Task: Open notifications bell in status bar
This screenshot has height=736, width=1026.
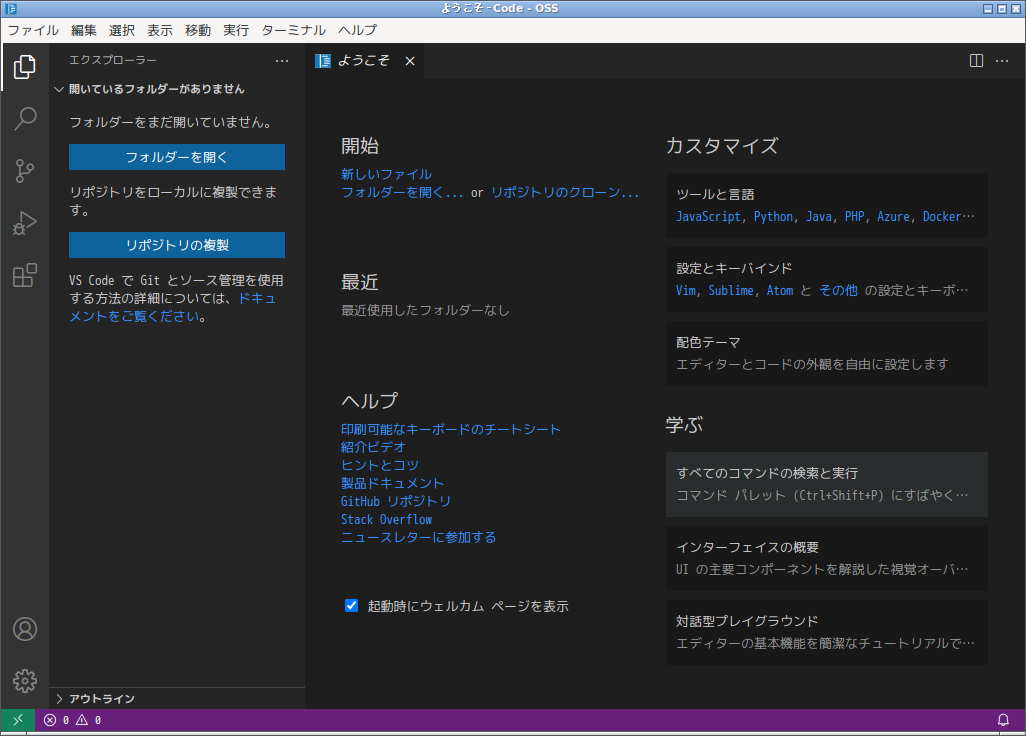Action: click(x=1002, y=720)
